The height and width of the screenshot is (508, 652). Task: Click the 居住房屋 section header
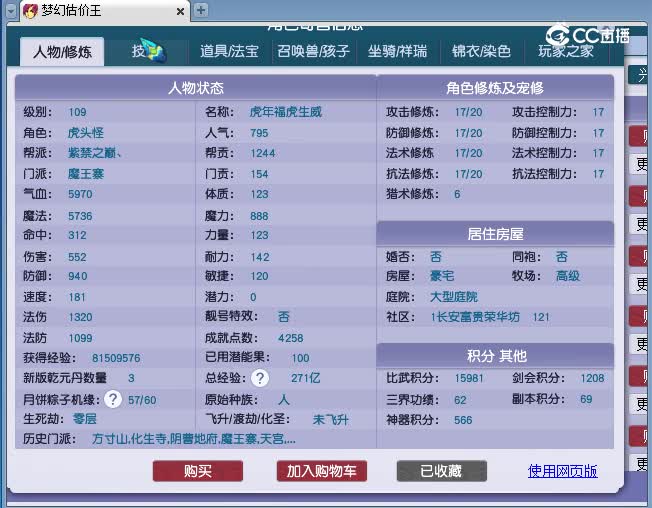pos(495,234)
